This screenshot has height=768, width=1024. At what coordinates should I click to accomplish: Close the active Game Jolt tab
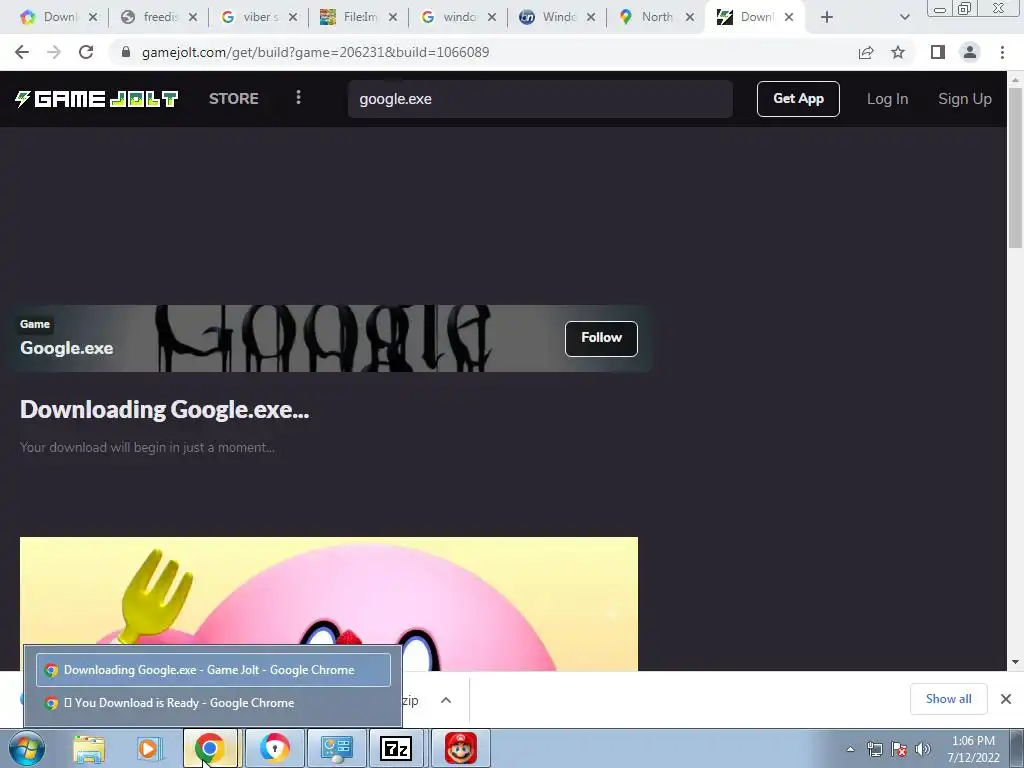click(789, 17)
